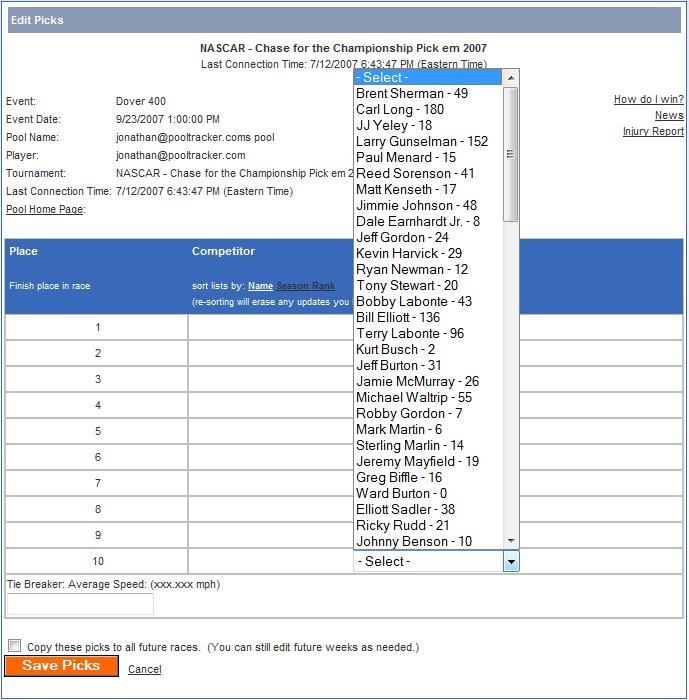689x700 pixels.
Task: Click the Cancel link
Action: pyautogui.click(x=145, y=669)
